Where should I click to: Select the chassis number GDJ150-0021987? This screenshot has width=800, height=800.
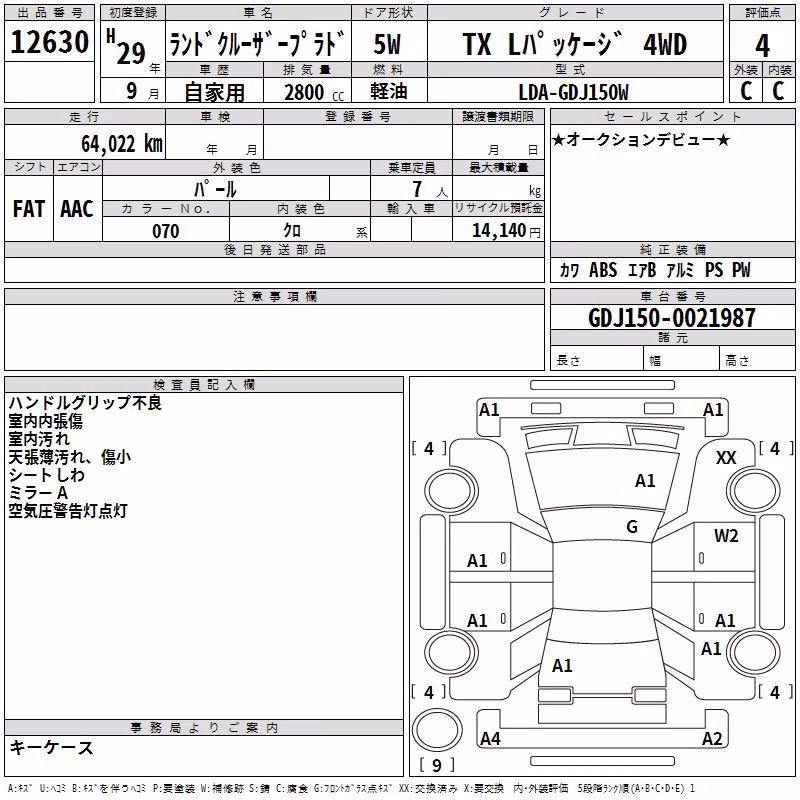tap(671, 318)
